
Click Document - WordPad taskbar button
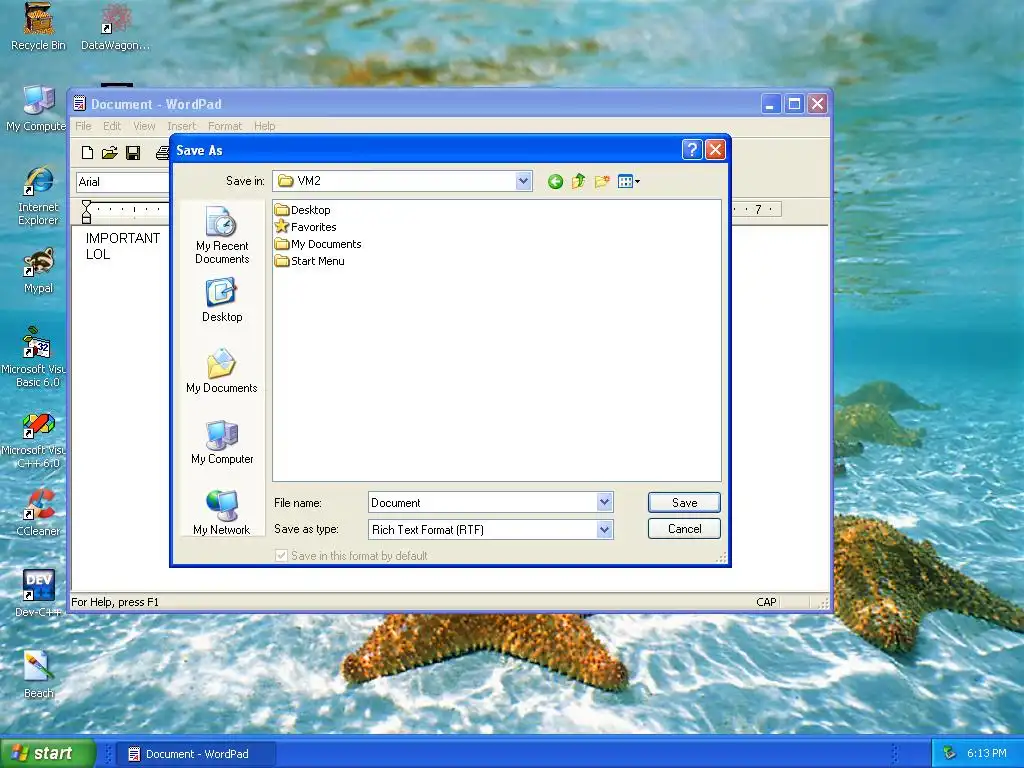[x=196, y=754]
